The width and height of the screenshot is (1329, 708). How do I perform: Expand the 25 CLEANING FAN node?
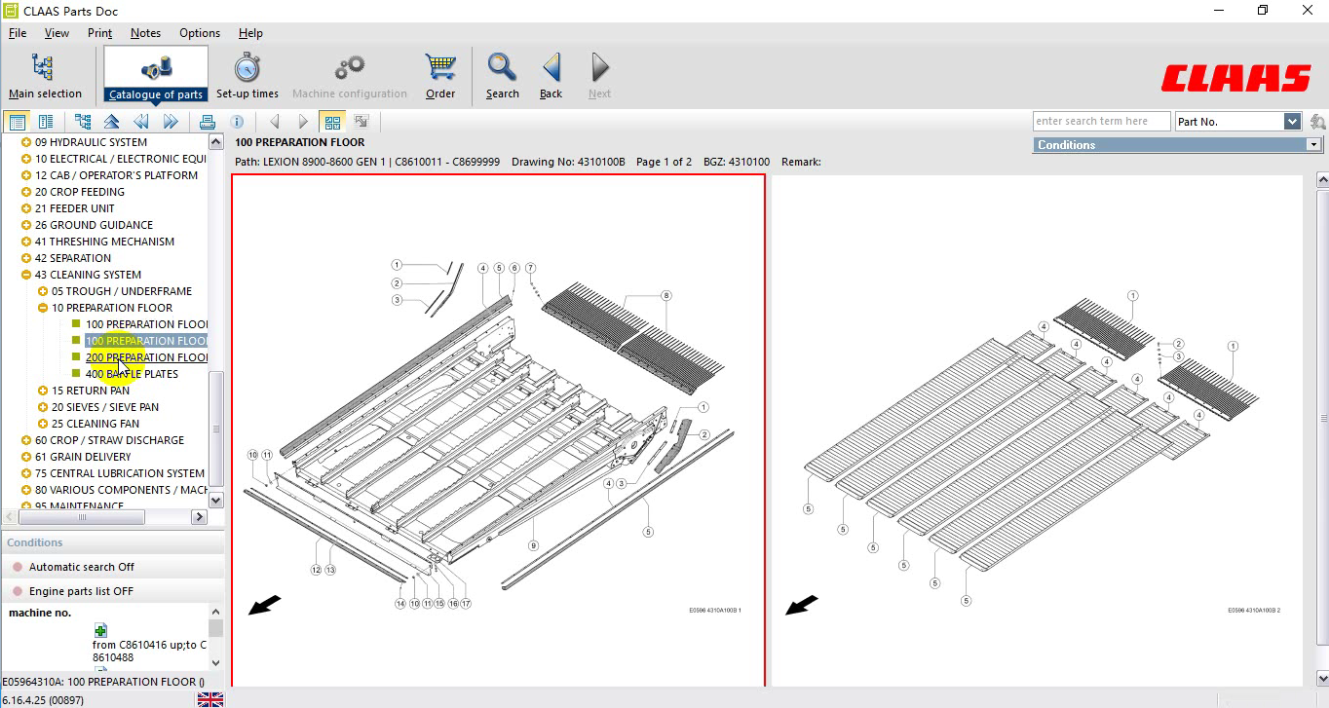43,424
